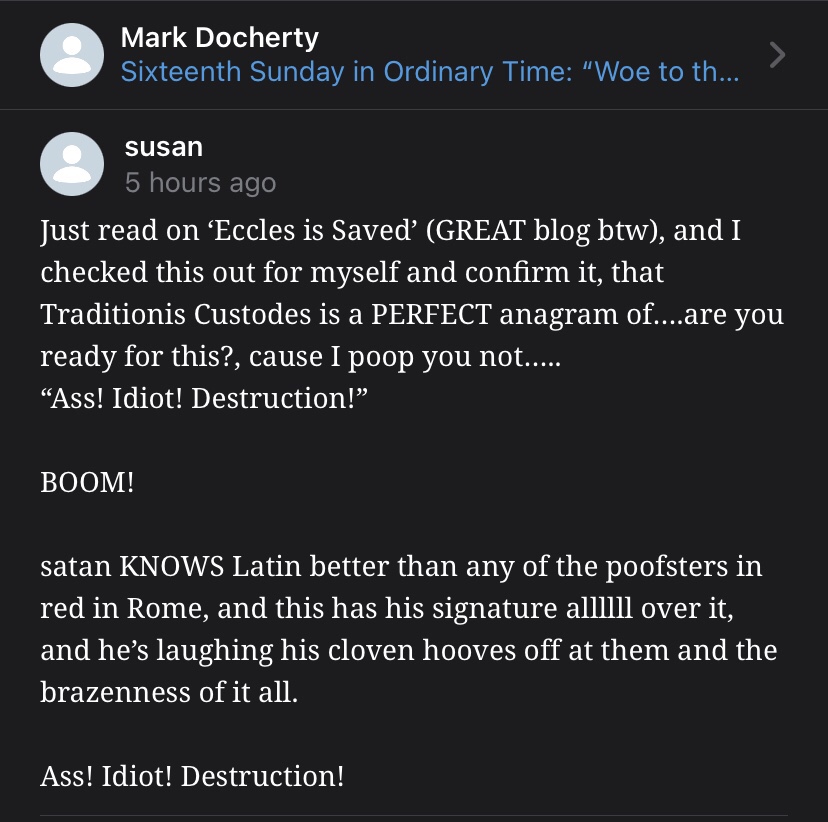Click the 5 hours ago timestamp
The height and width of the screenshot is (822, 828).
click(201, 183)
